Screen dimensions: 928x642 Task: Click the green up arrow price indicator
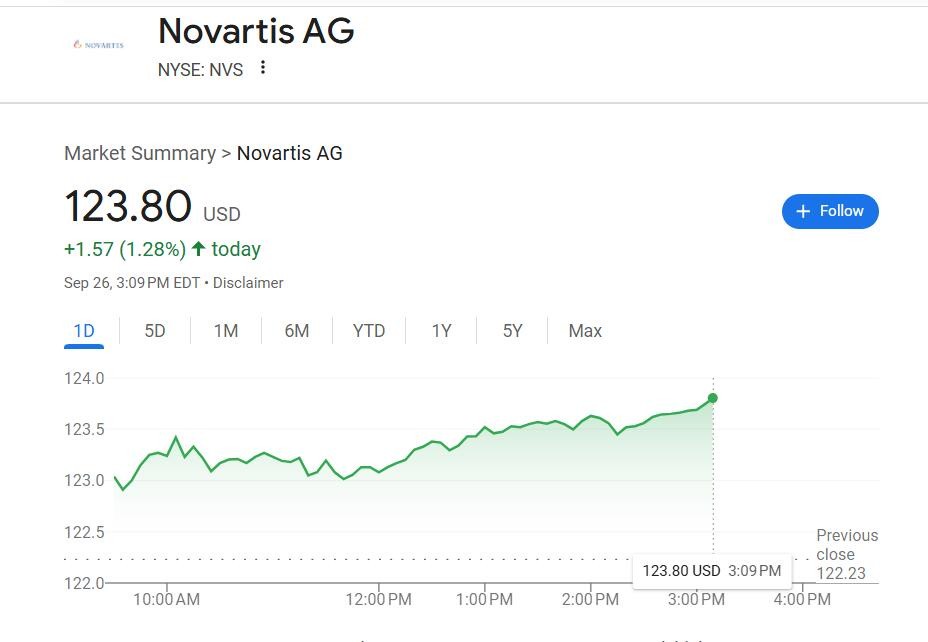[x=198, y=249]
